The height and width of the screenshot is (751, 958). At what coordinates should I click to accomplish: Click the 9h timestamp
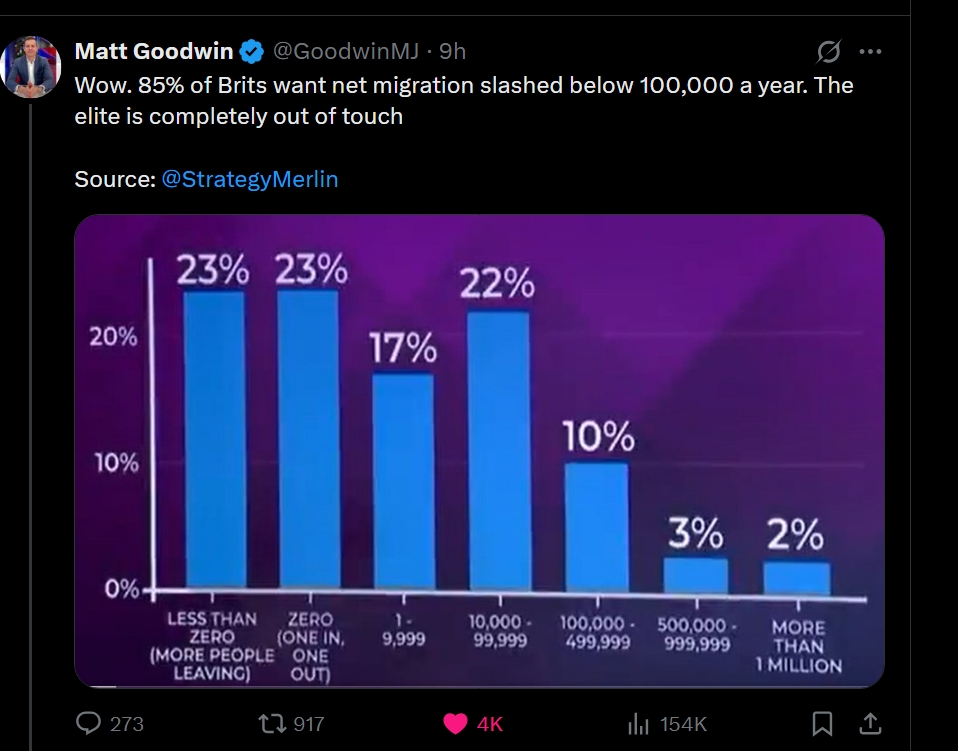pos(453,51)
